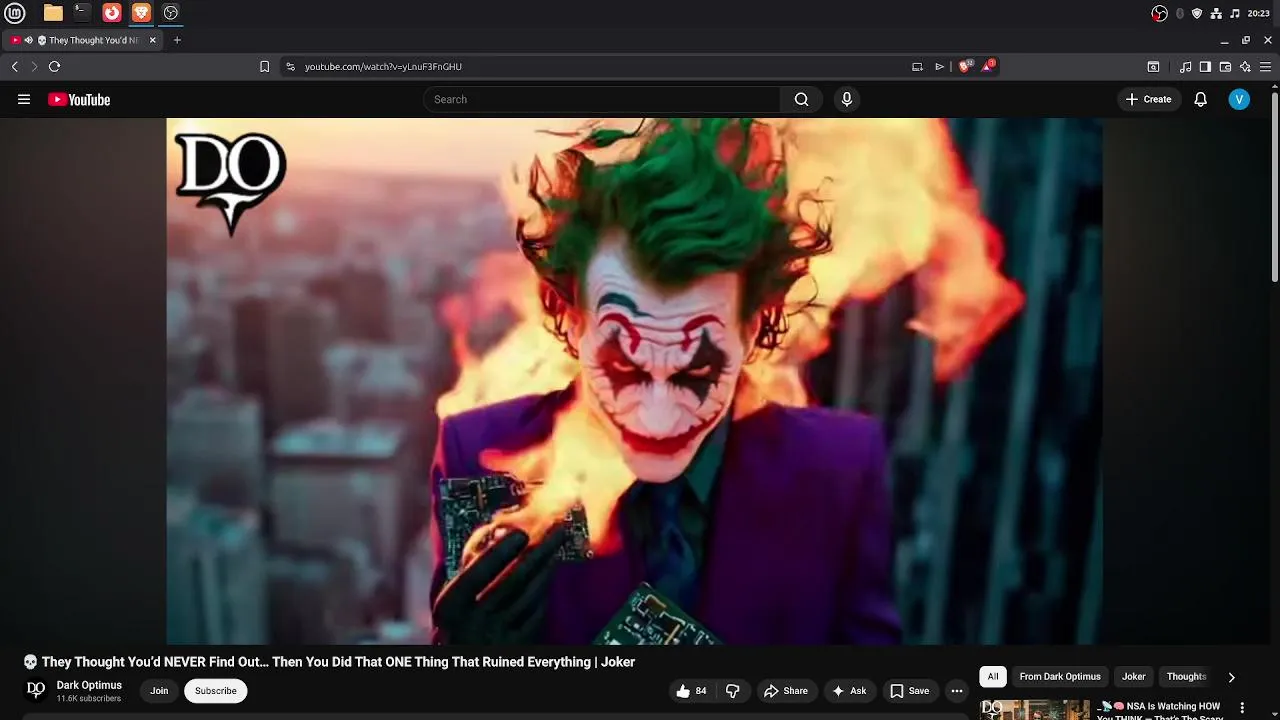The height and width of the screenshot is (720, 1280).
Task: Go back to the previous page
Action: [15, 67]
